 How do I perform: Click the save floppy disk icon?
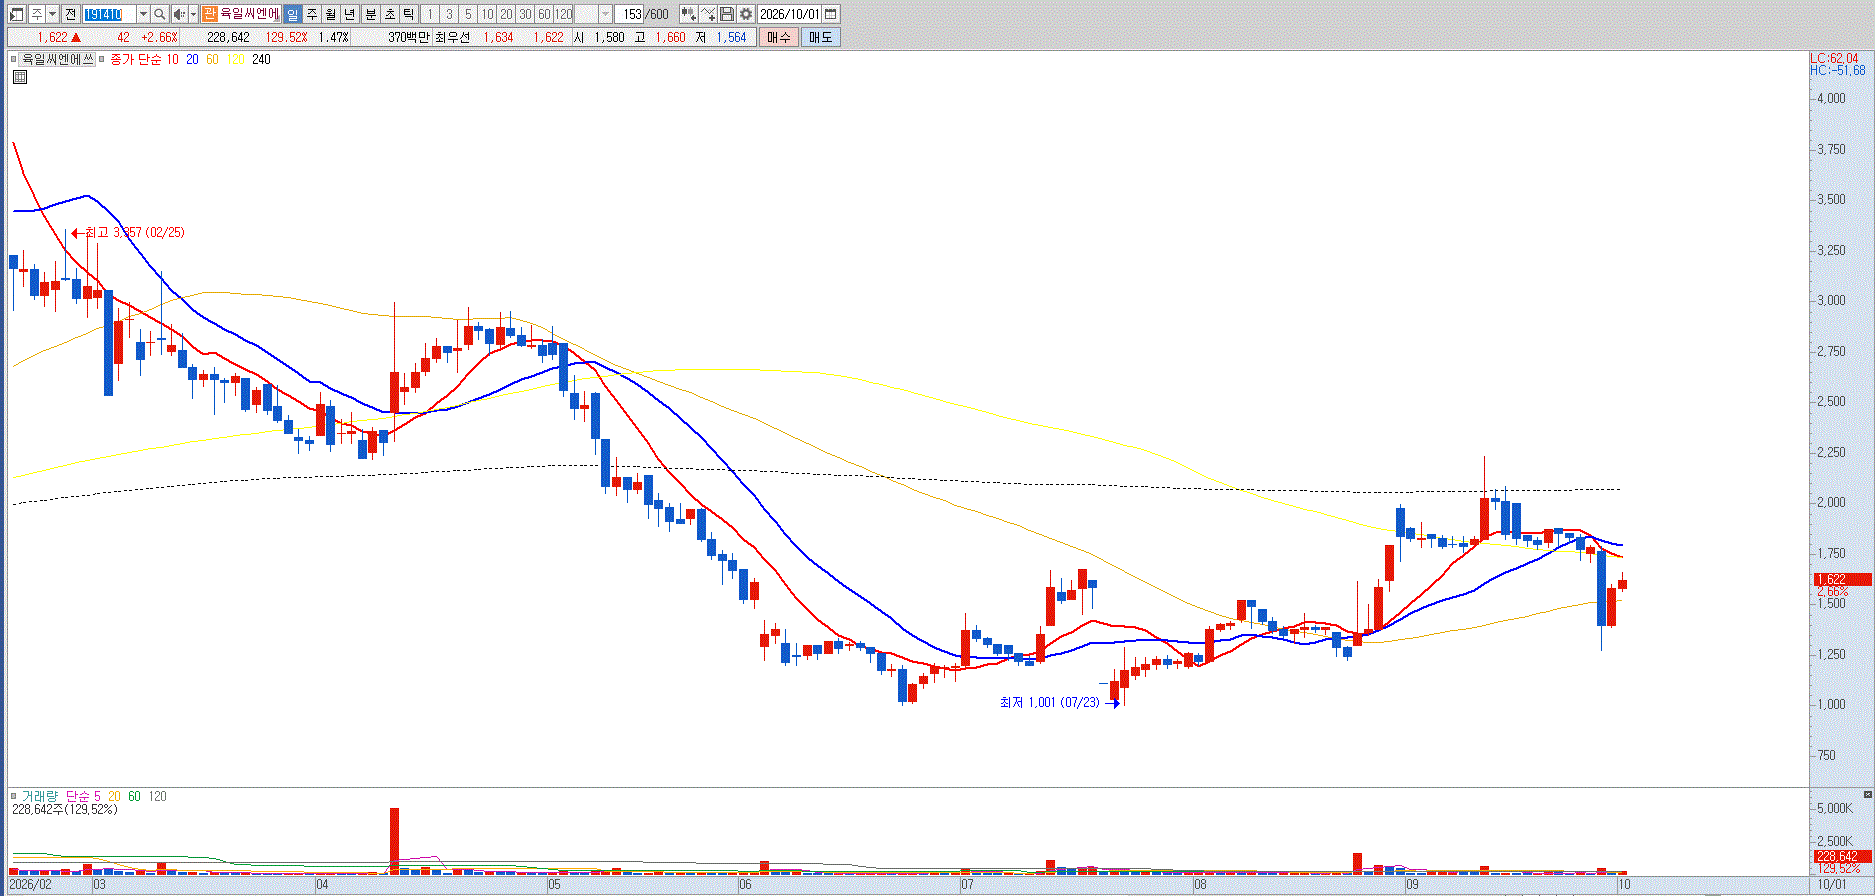(727, 14)
